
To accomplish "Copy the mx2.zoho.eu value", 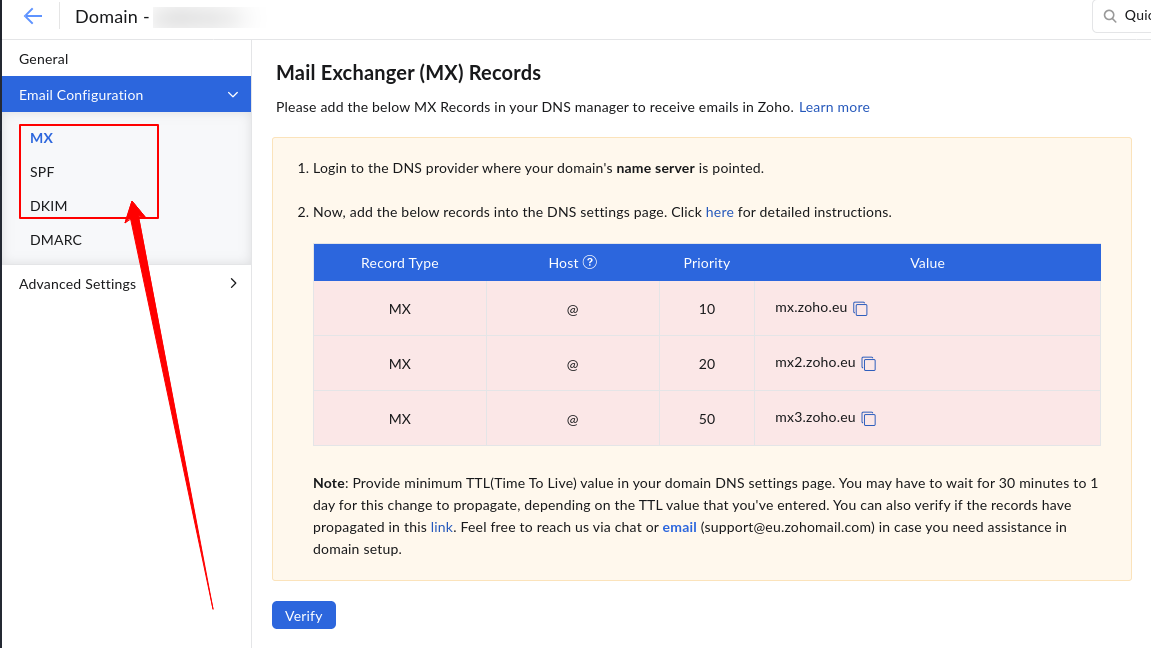I will click(x=868, y=364).
